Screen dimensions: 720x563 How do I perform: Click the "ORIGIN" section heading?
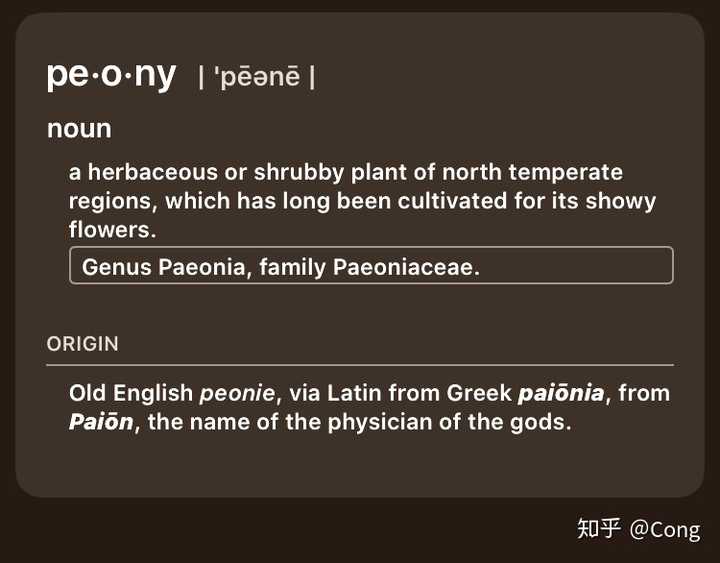pyautogui.click(x=83, y=344)
